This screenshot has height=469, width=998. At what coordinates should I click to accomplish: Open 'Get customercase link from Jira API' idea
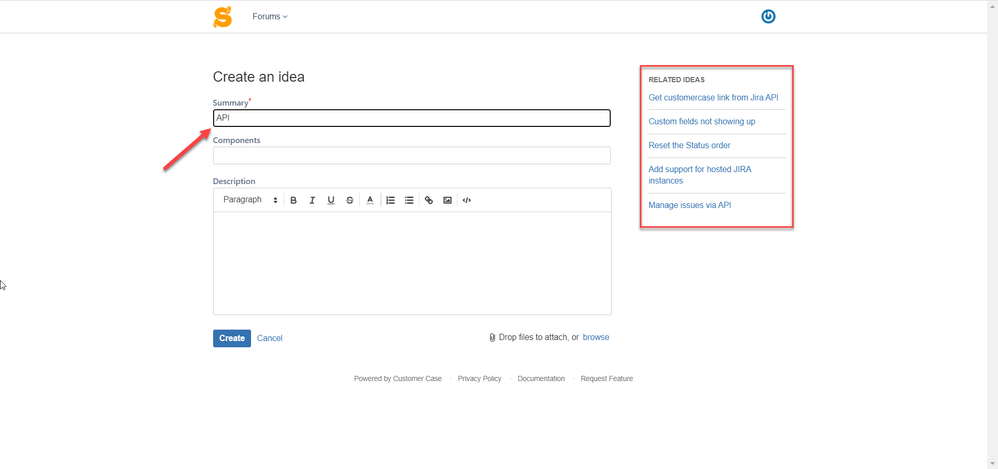(713, 97)
